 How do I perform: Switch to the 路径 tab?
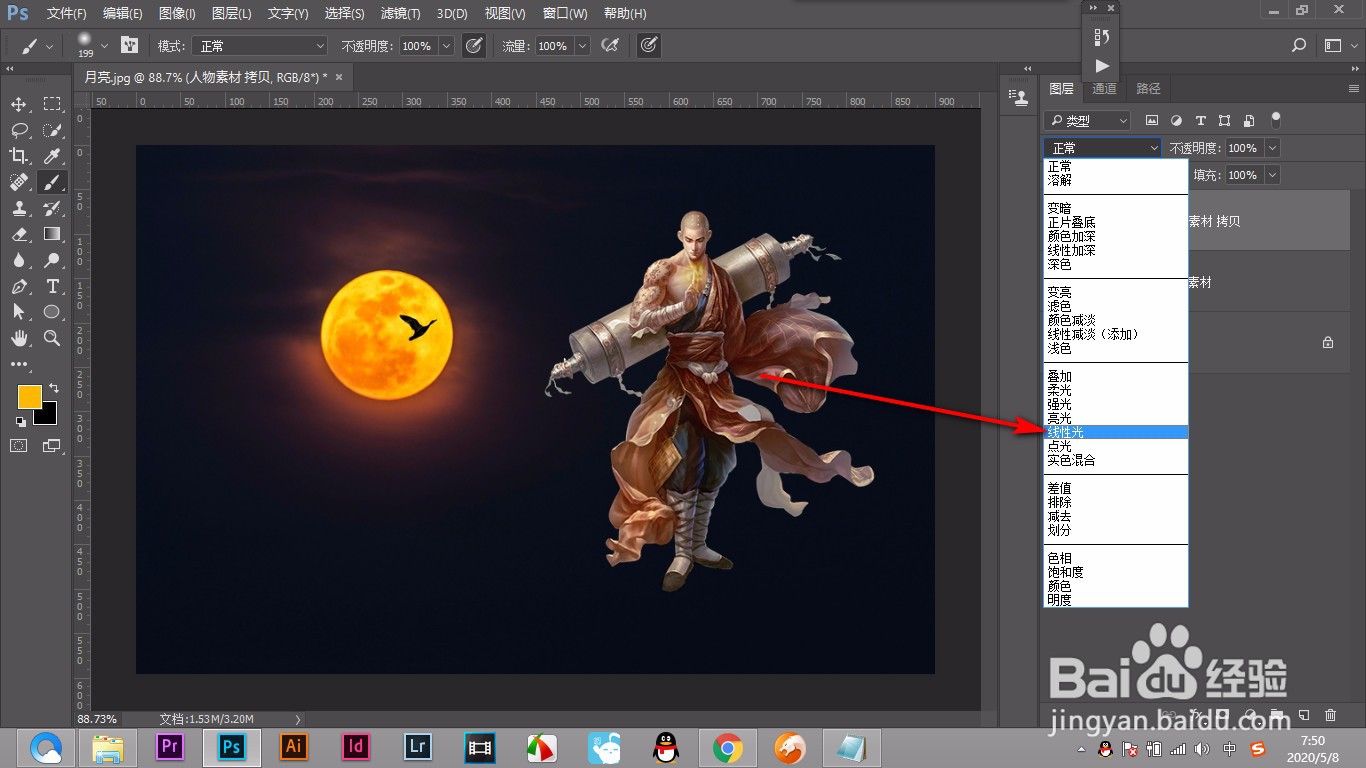1149,89
